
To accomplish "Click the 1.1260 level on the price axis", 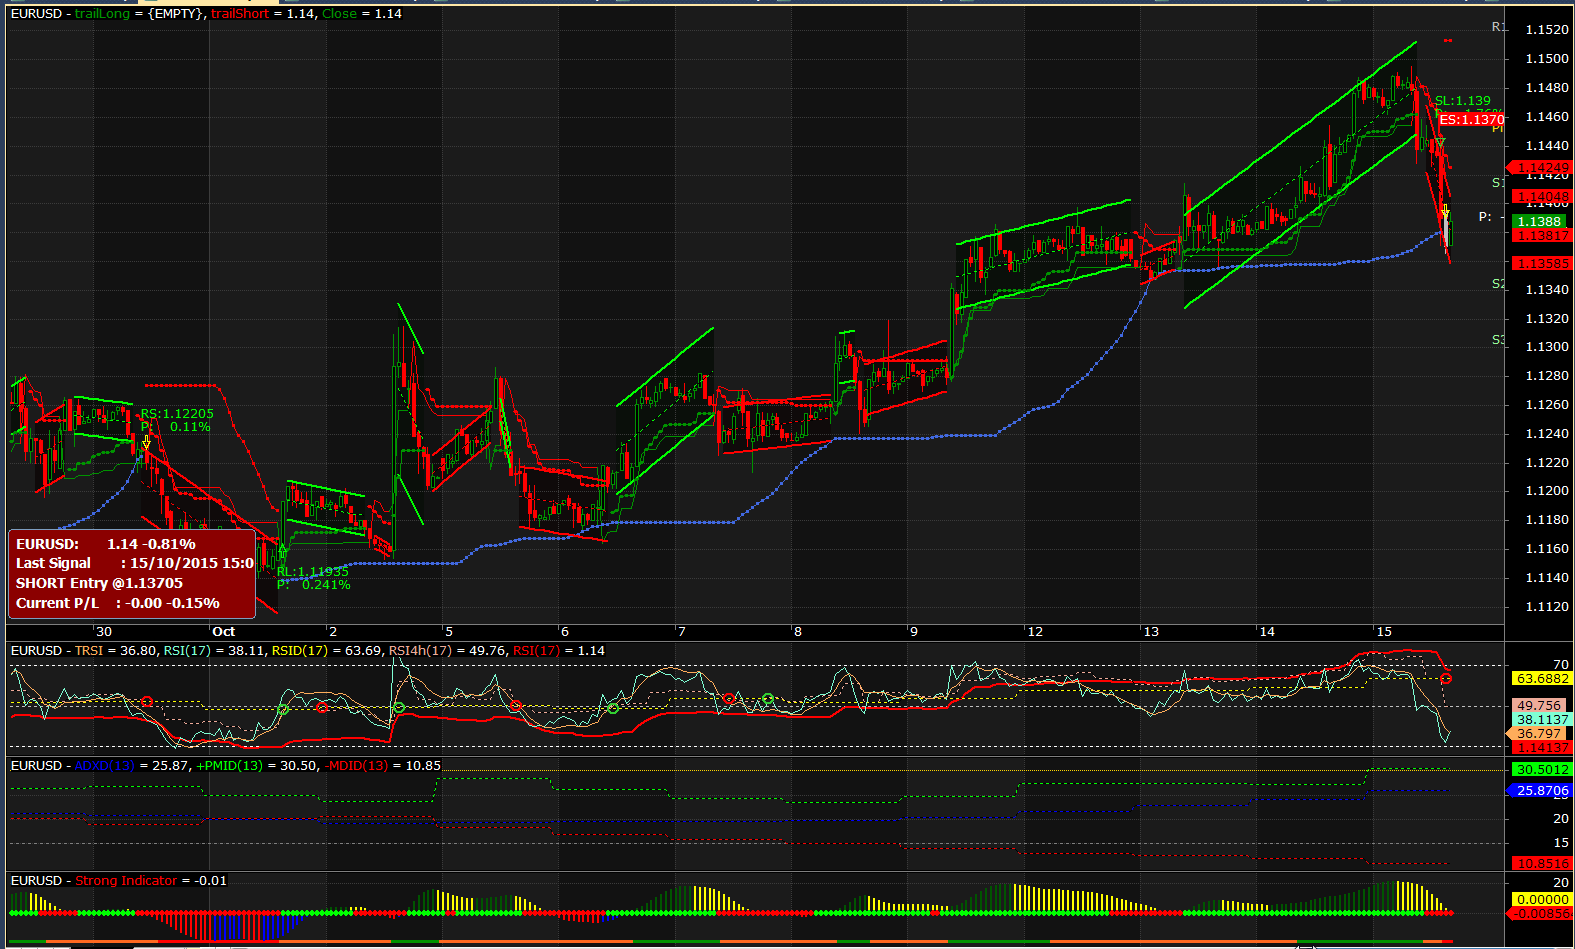I will 1547,405.
